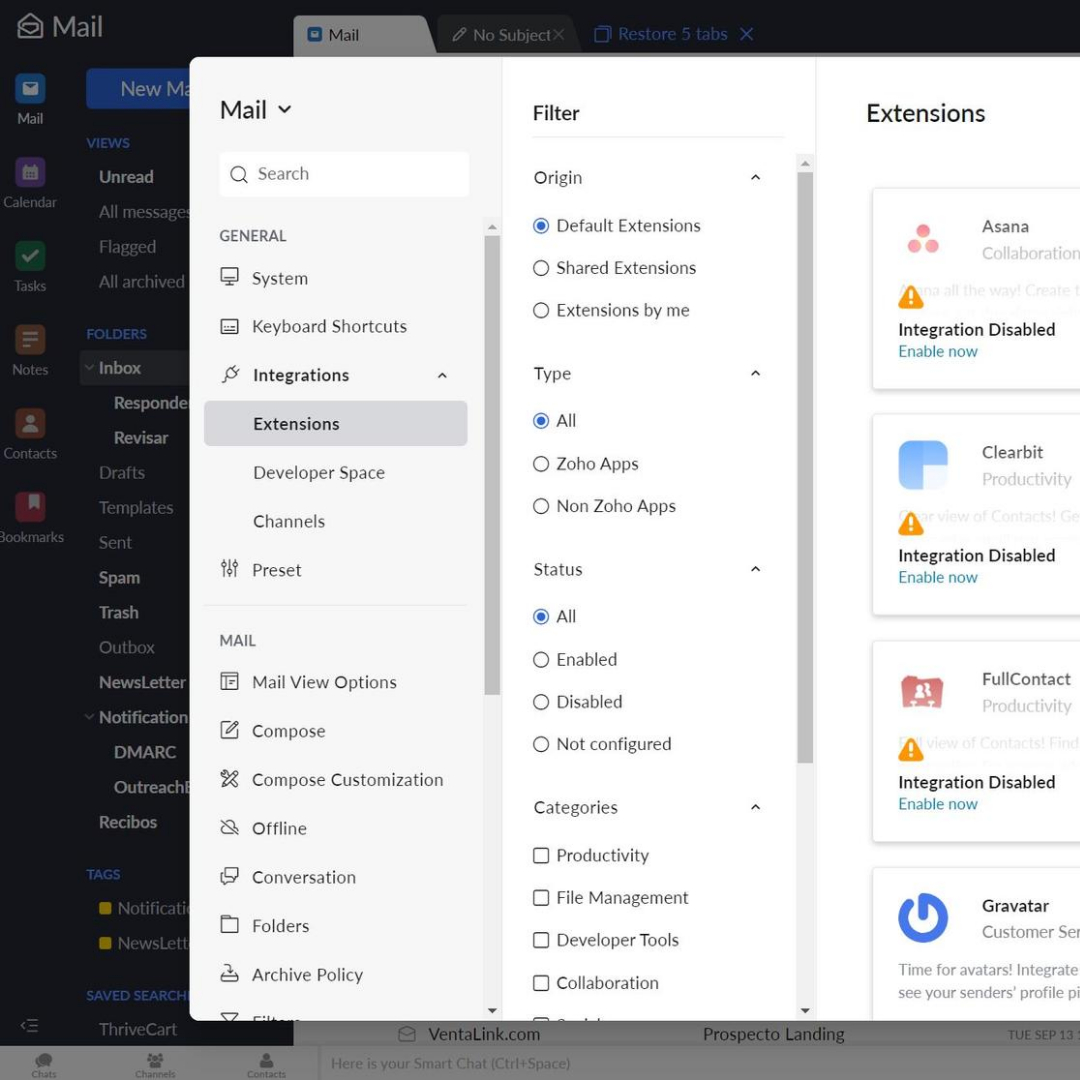Collapse the Integrations section
This screenshot has width=1080, height=1080.
tap(442, 375)
